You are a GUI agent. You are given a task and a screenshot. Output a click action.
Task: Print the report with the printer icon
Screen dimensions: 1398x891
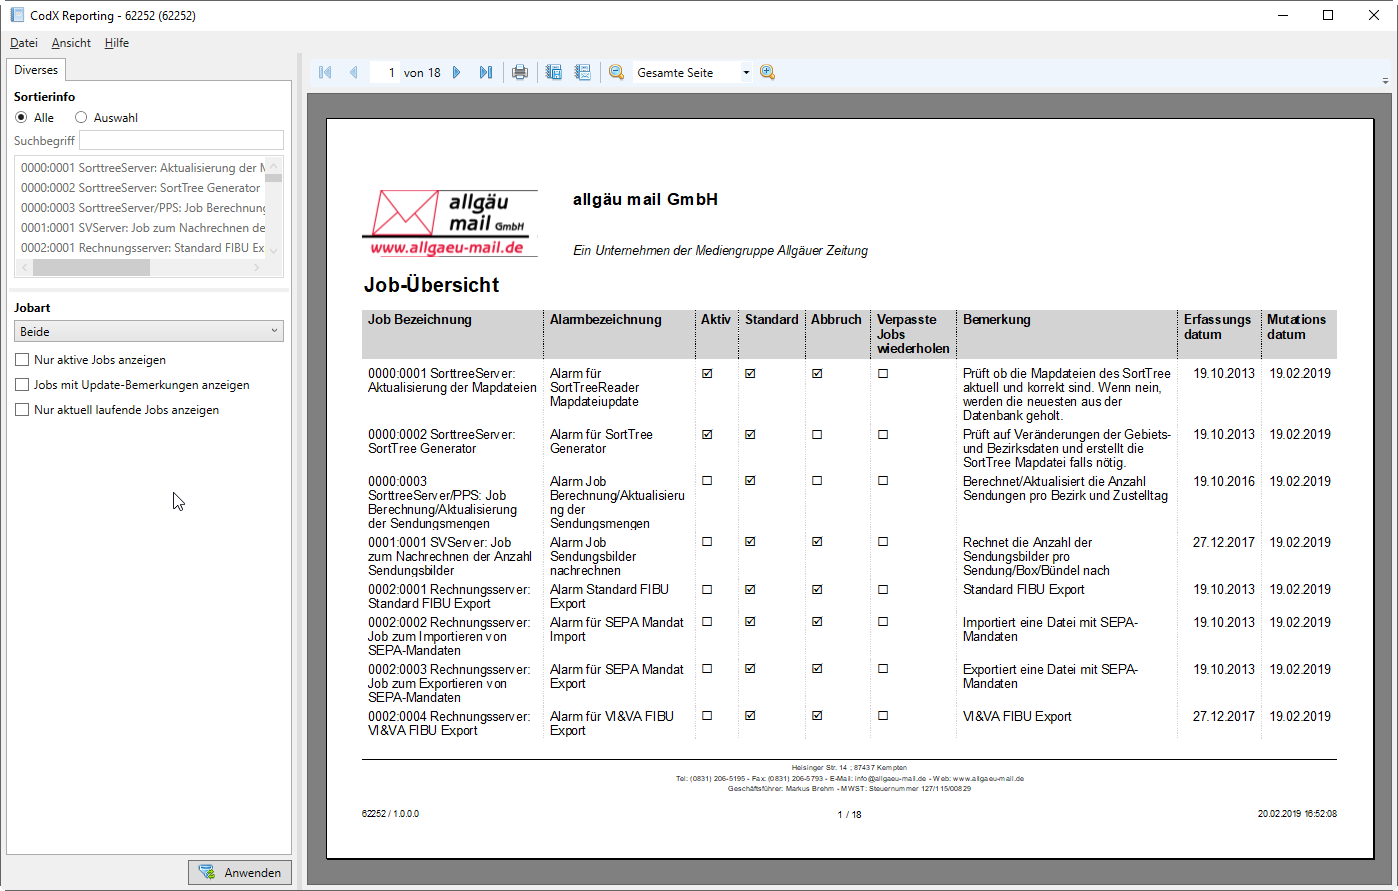point(520,72)
